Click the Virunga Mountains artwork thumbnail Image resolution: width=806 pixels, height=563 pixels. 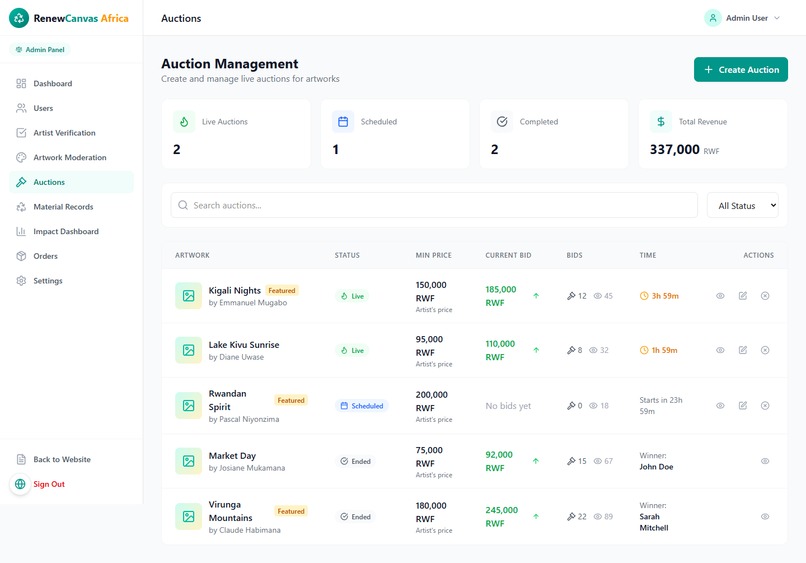[x=189, y=517]
